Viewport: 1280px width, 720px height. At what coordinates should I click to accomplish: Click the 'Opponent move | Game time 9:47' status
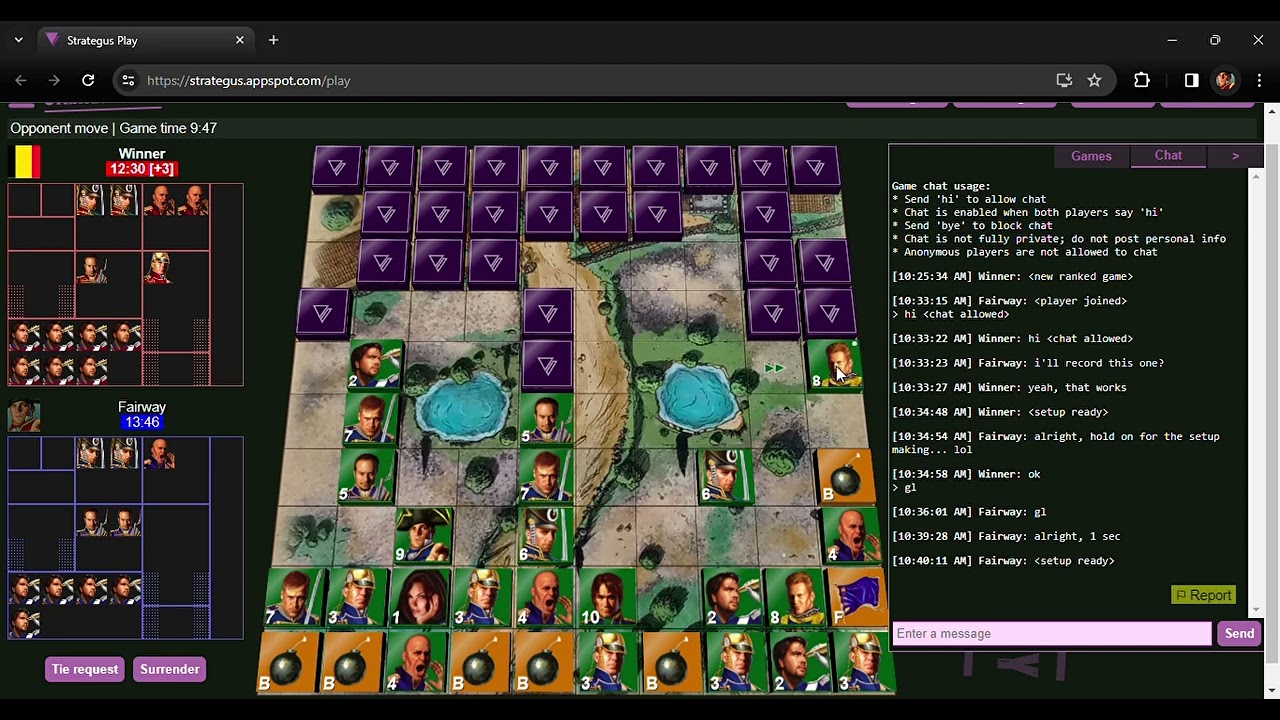tap(113, 128)
